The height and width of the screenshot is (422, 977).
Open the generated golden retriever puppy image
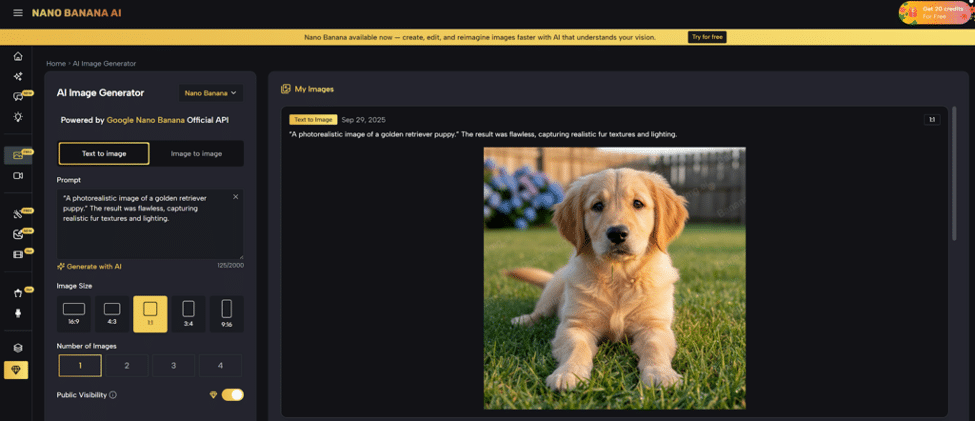point(614,278)
